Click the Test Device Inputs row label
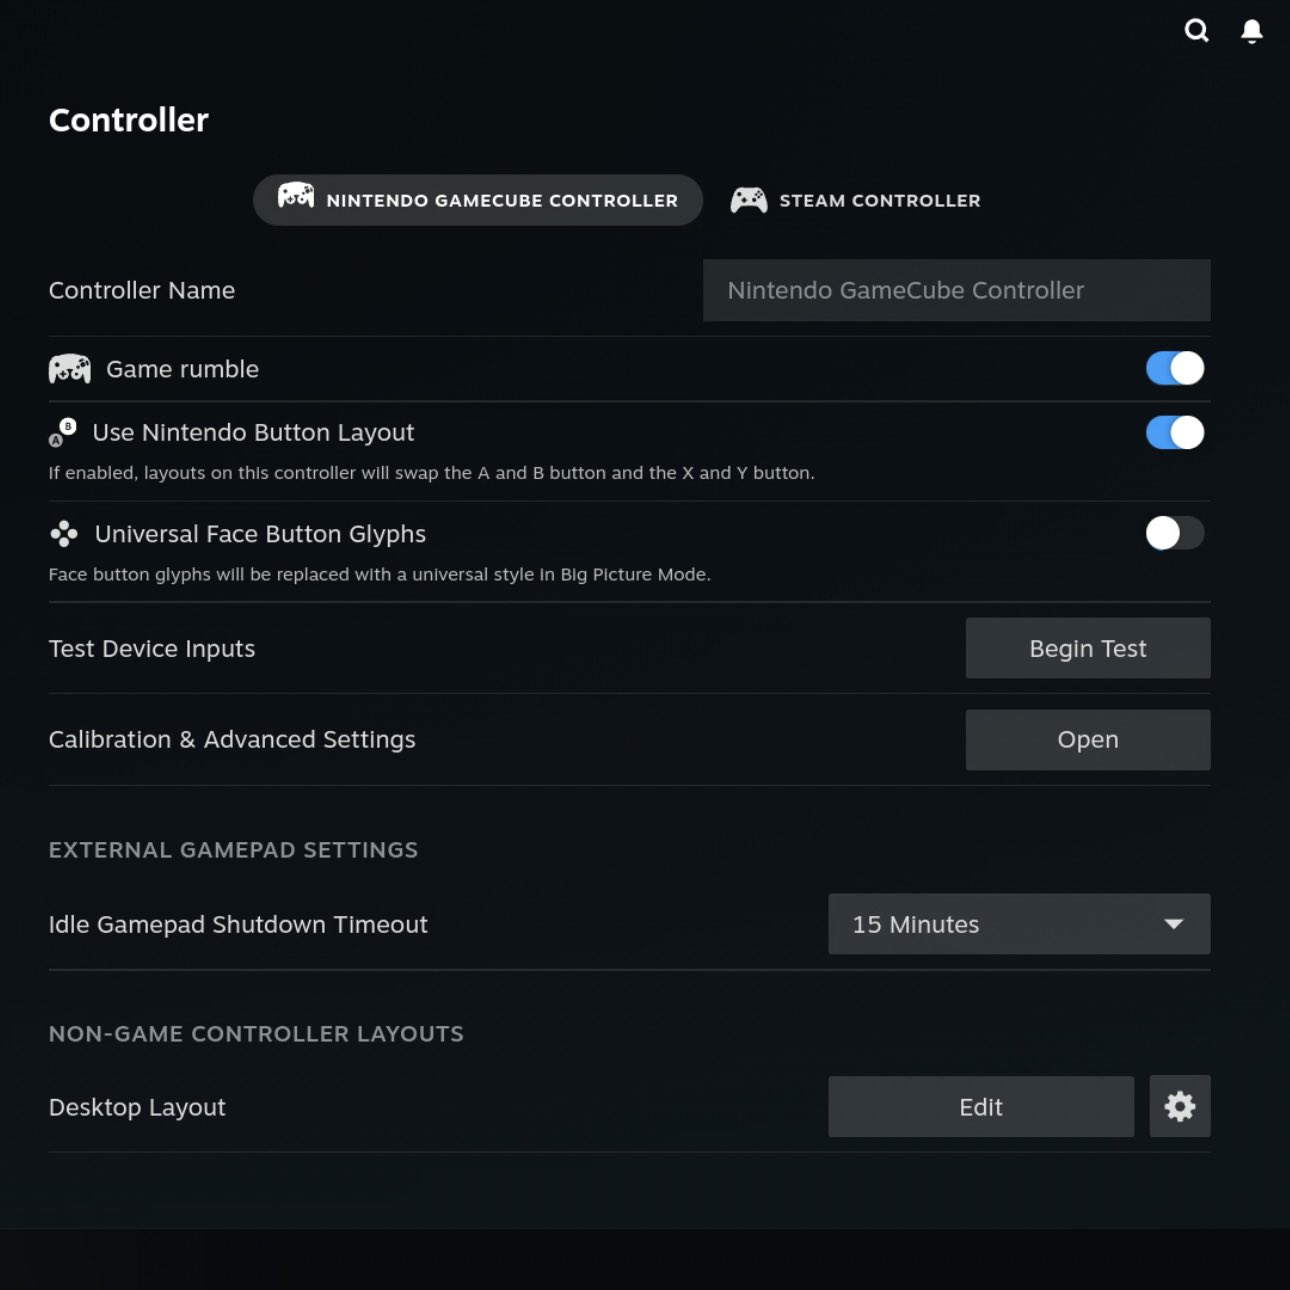 point(152,649)
